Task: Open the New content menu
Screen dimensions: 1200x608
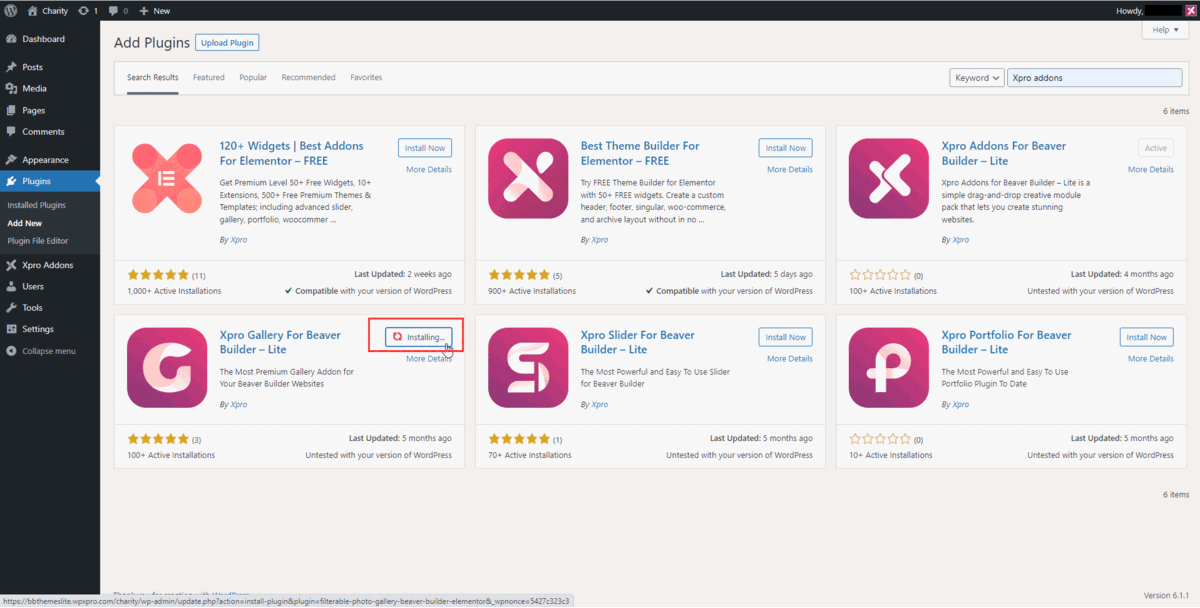Action: click(x=154, y=10)
